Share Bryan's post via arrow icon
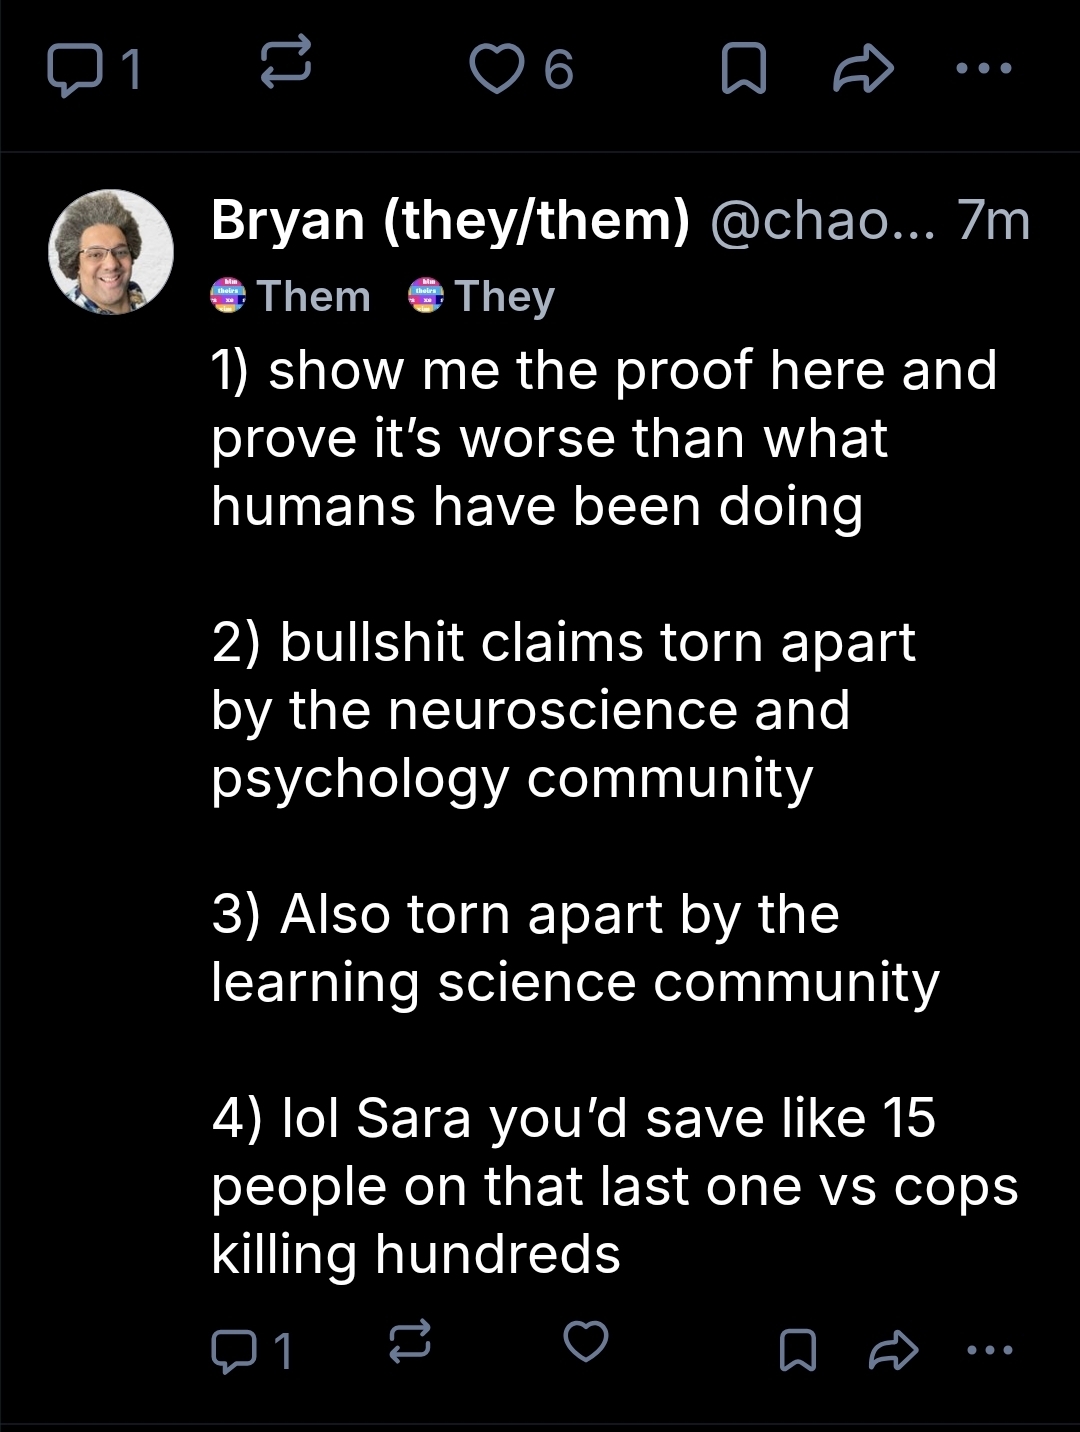Screen dimensions: 1080x1432 [893, 1350]
